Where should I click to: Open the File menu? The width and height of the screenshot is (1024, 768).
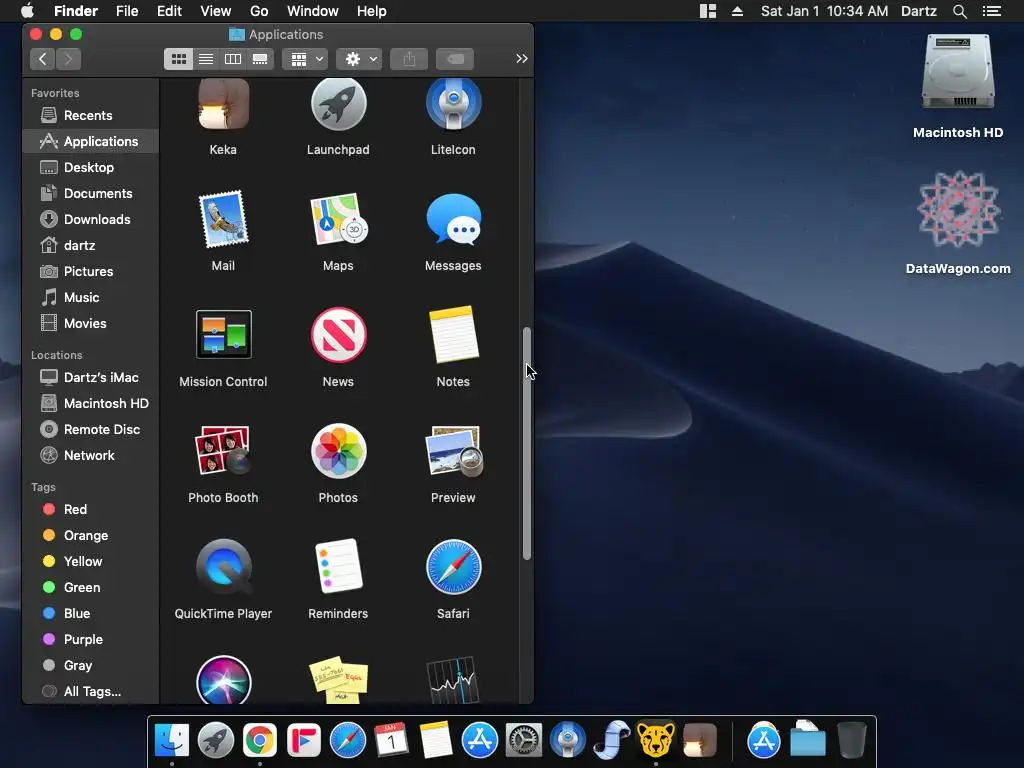coord(127,11)
